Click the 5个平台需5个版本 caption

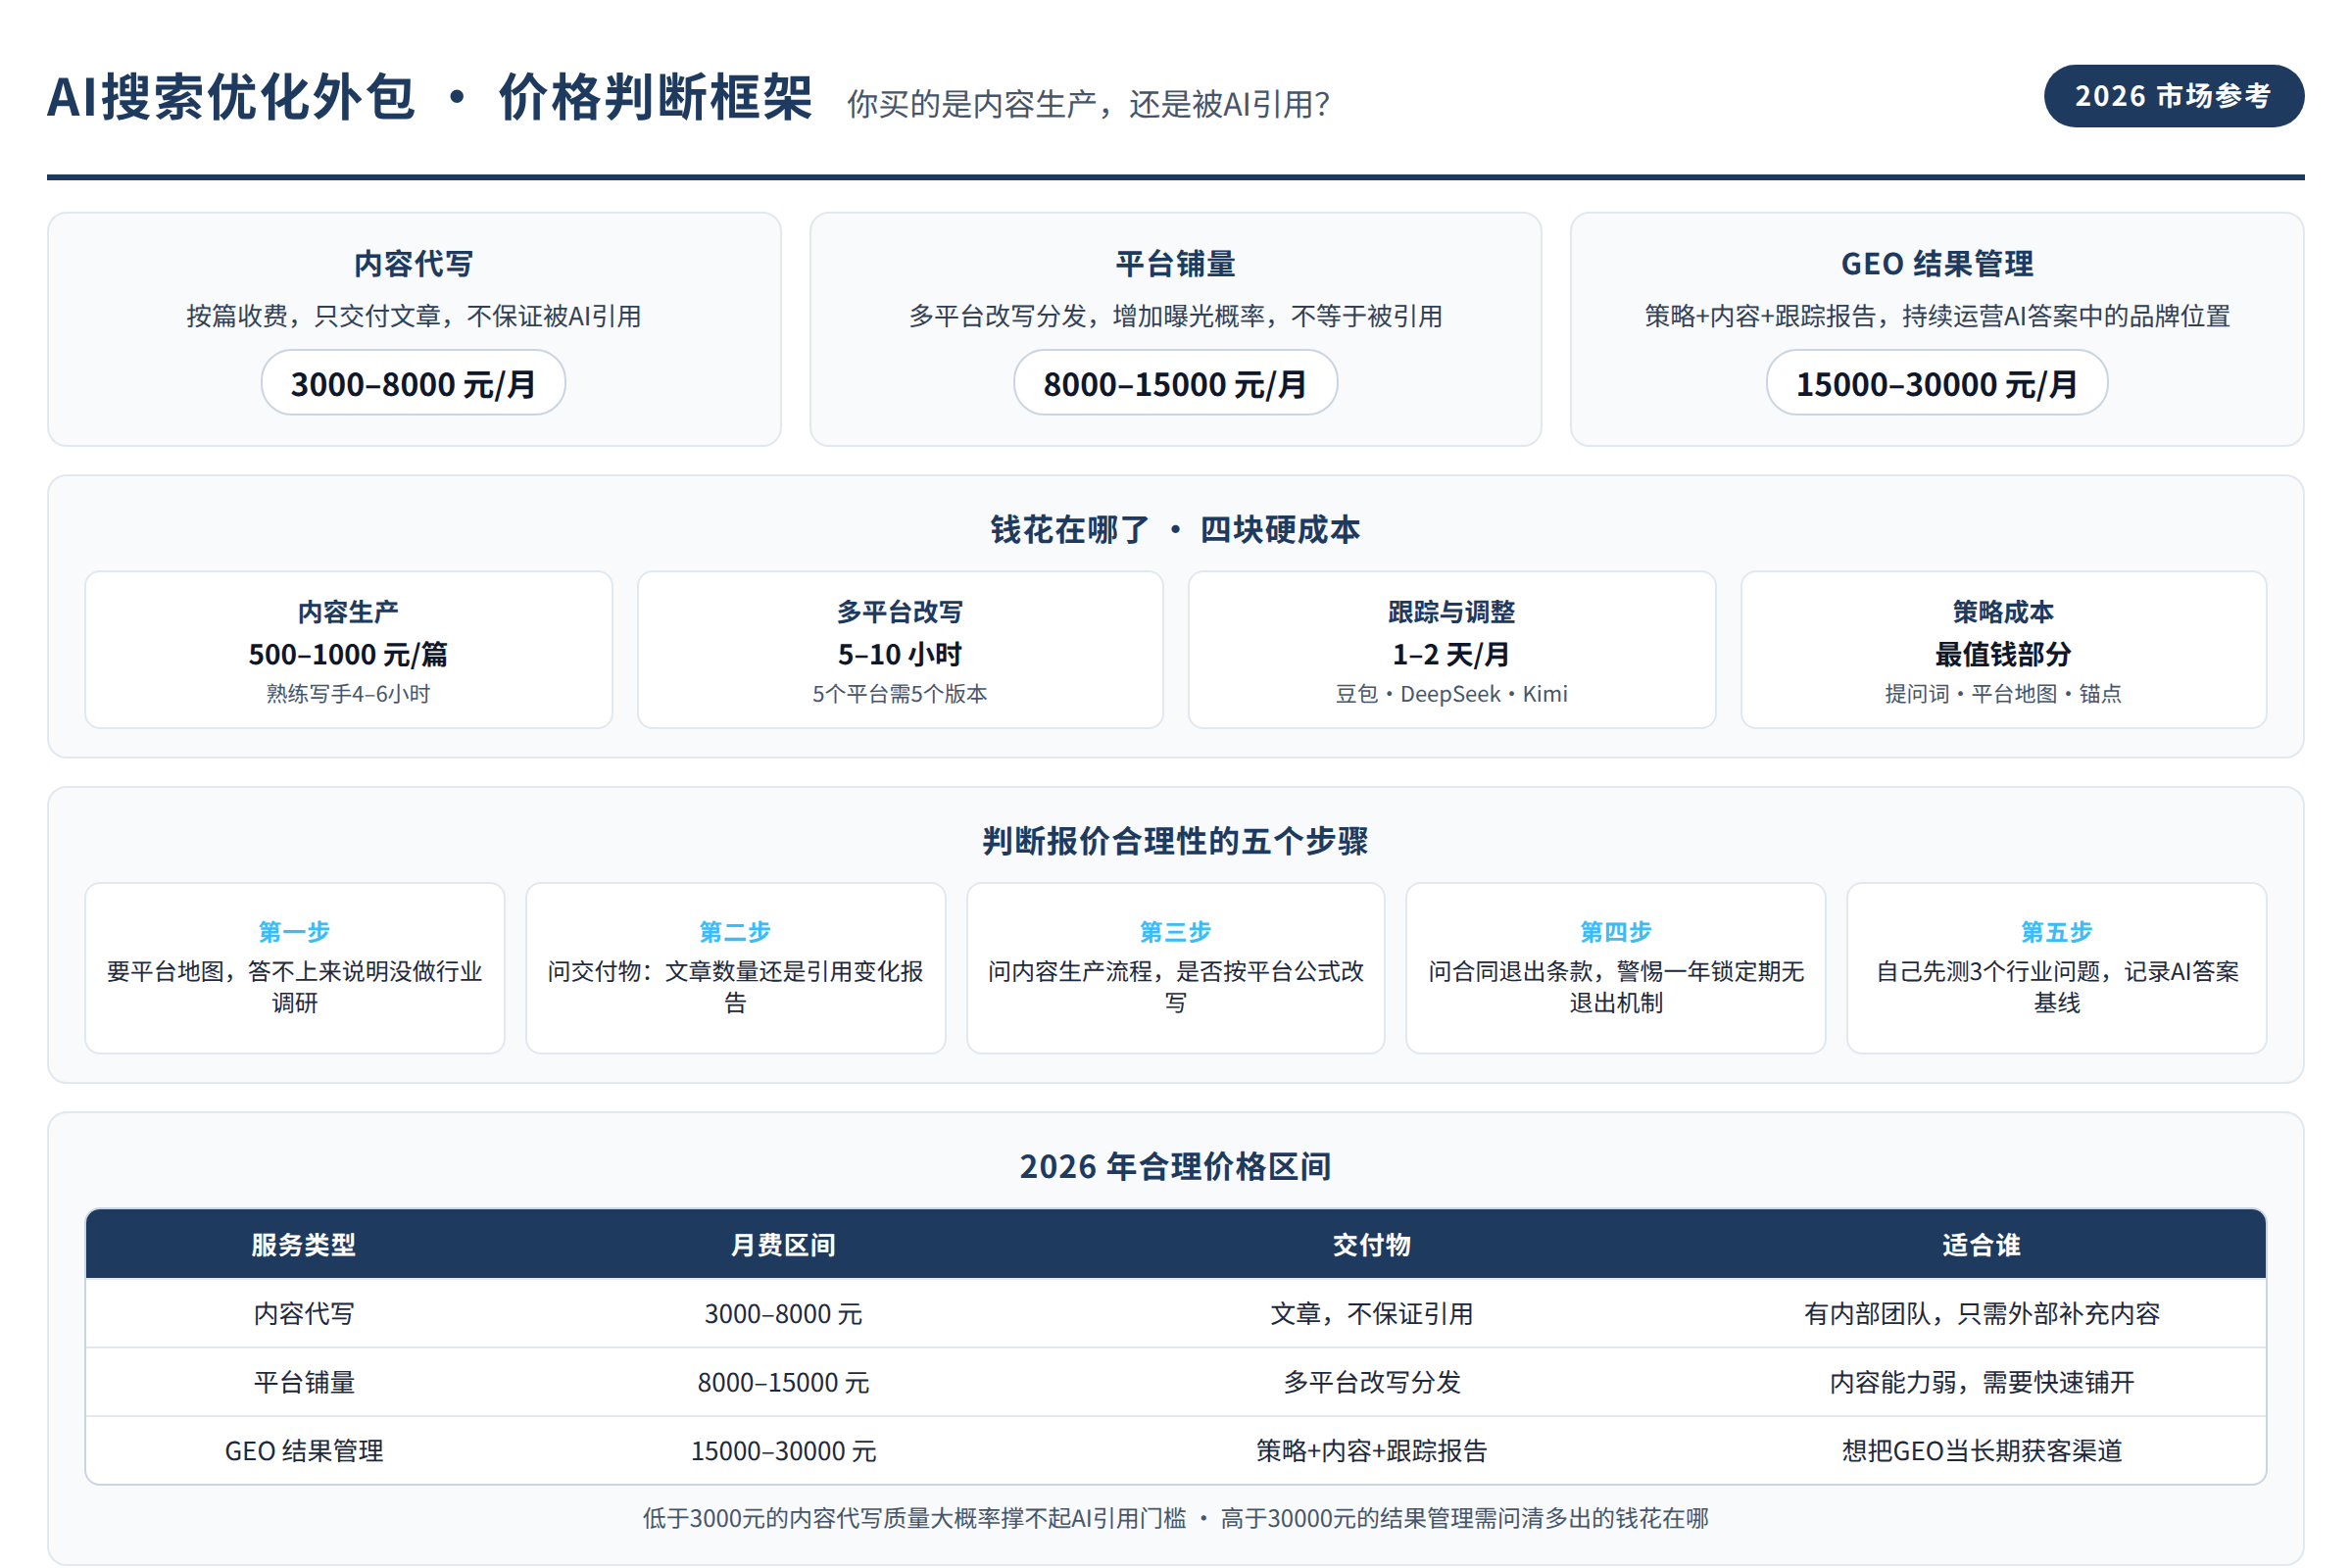point(900,694)
